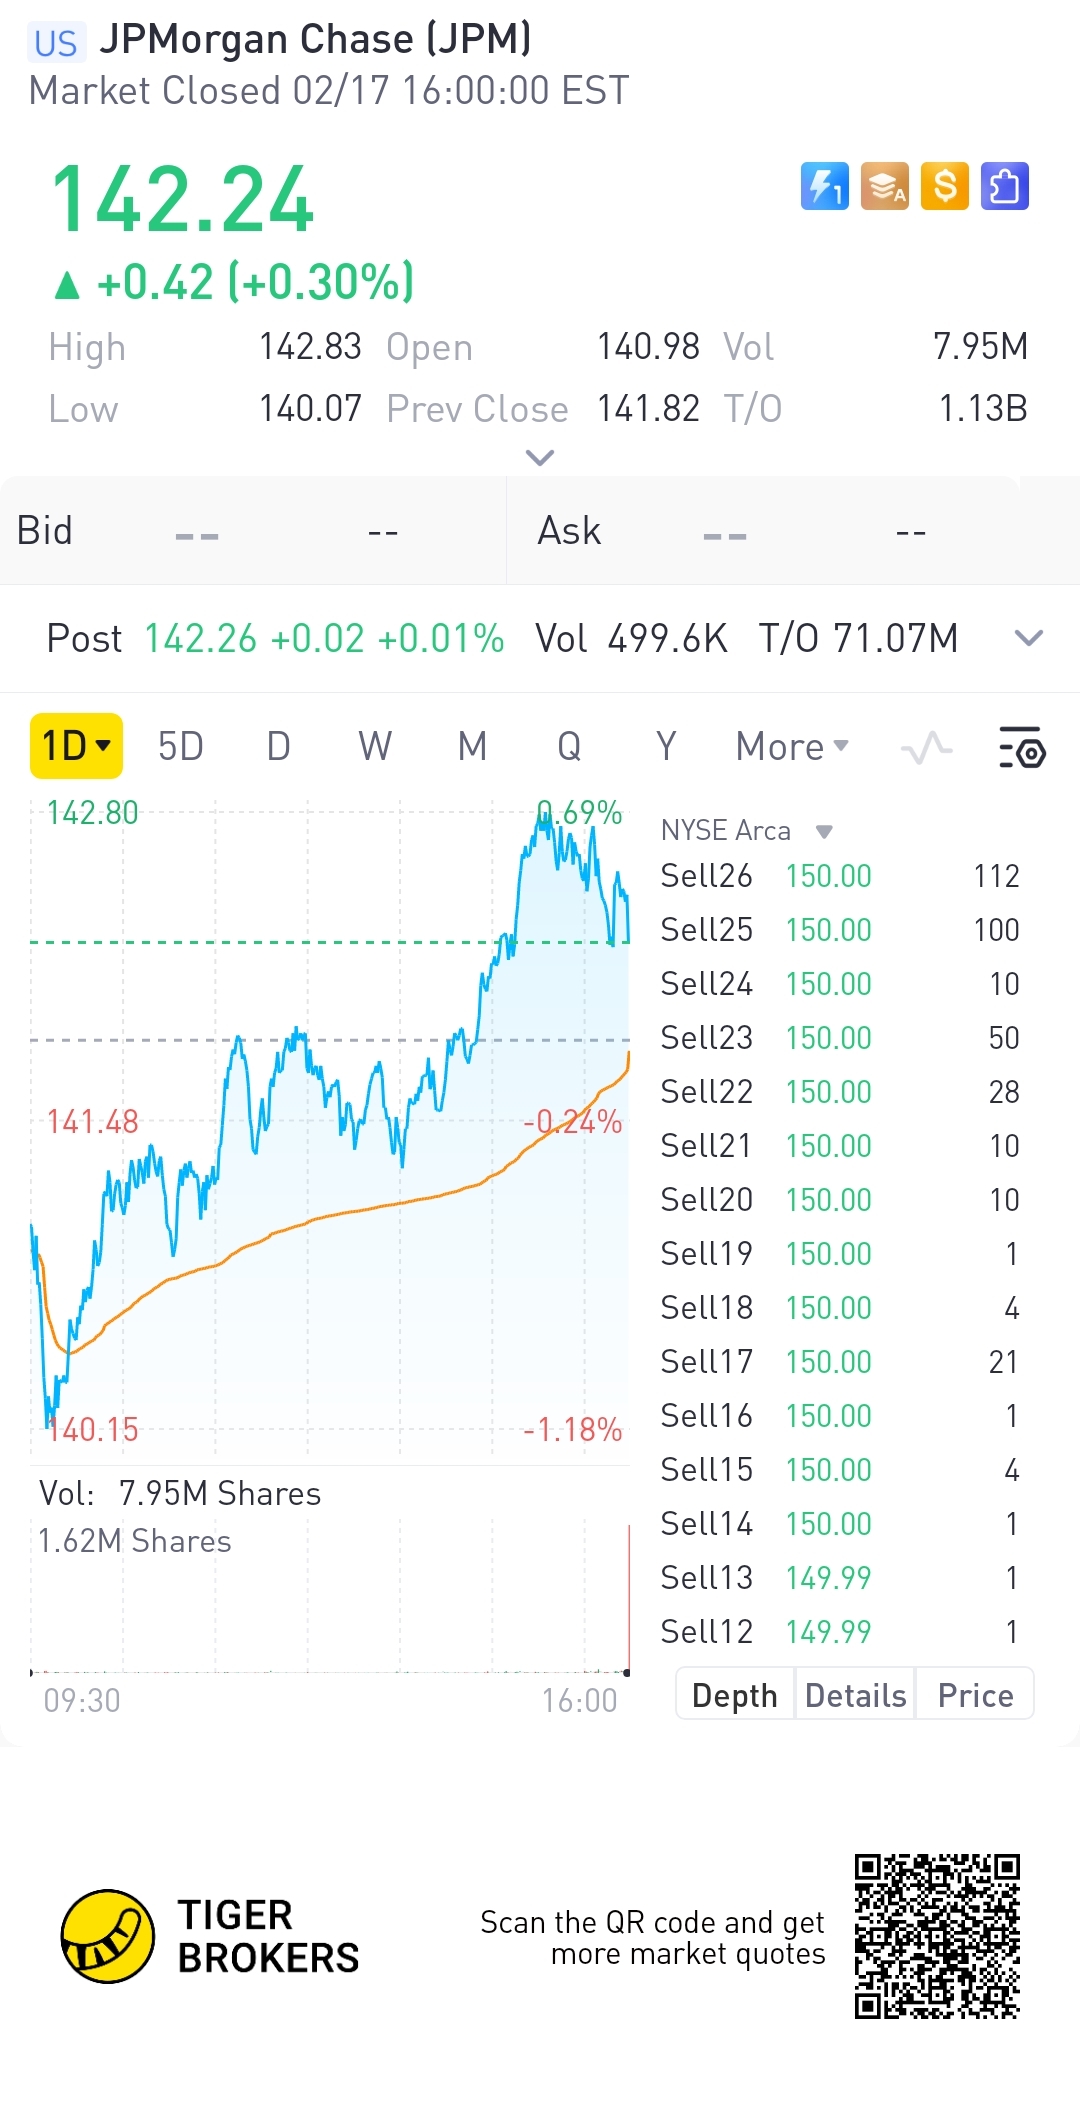Tap the chart indicator waveform icon

coord(926,747)
